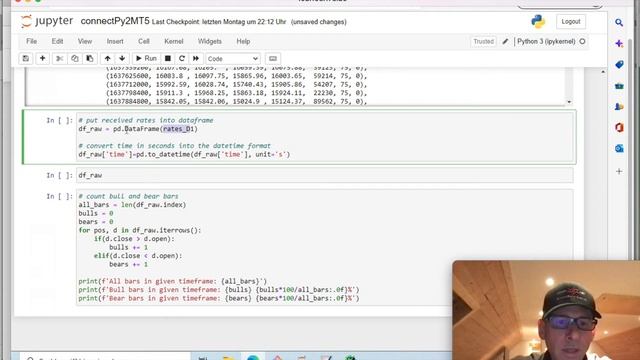Open the command palette keyboard icon

pos(273,58)
